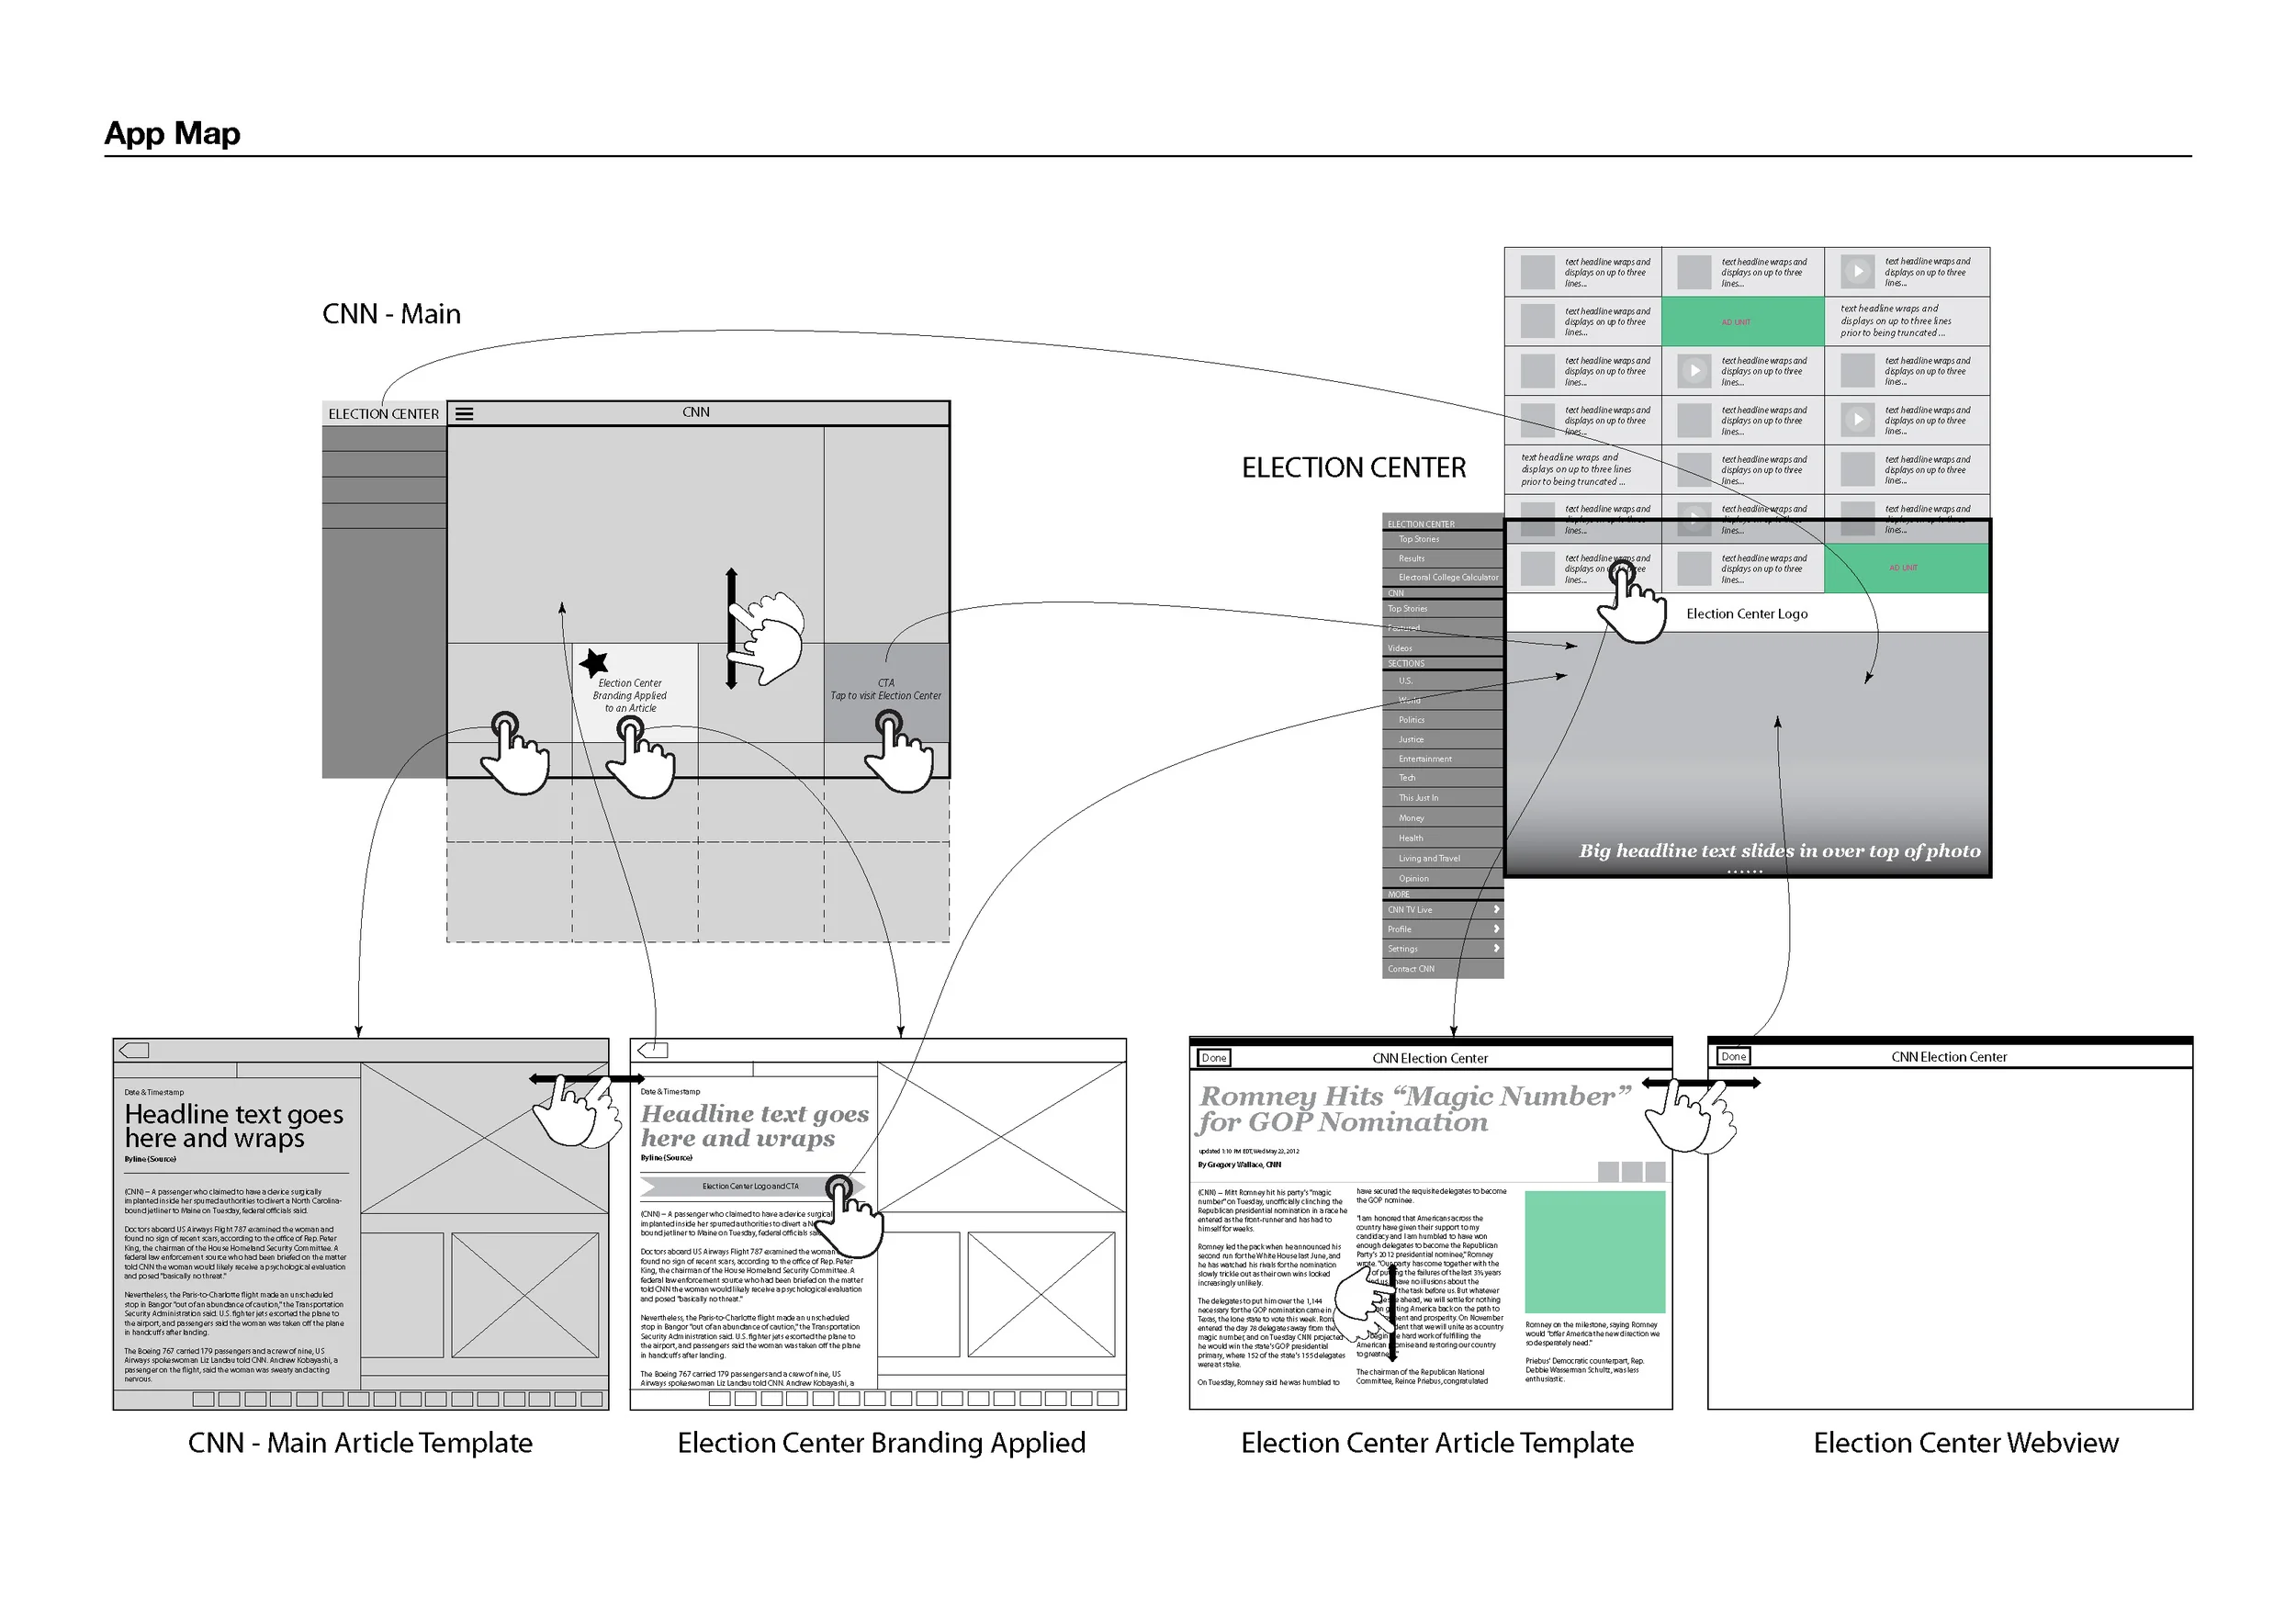Open the Opinion section

(x=1443, y=878)
